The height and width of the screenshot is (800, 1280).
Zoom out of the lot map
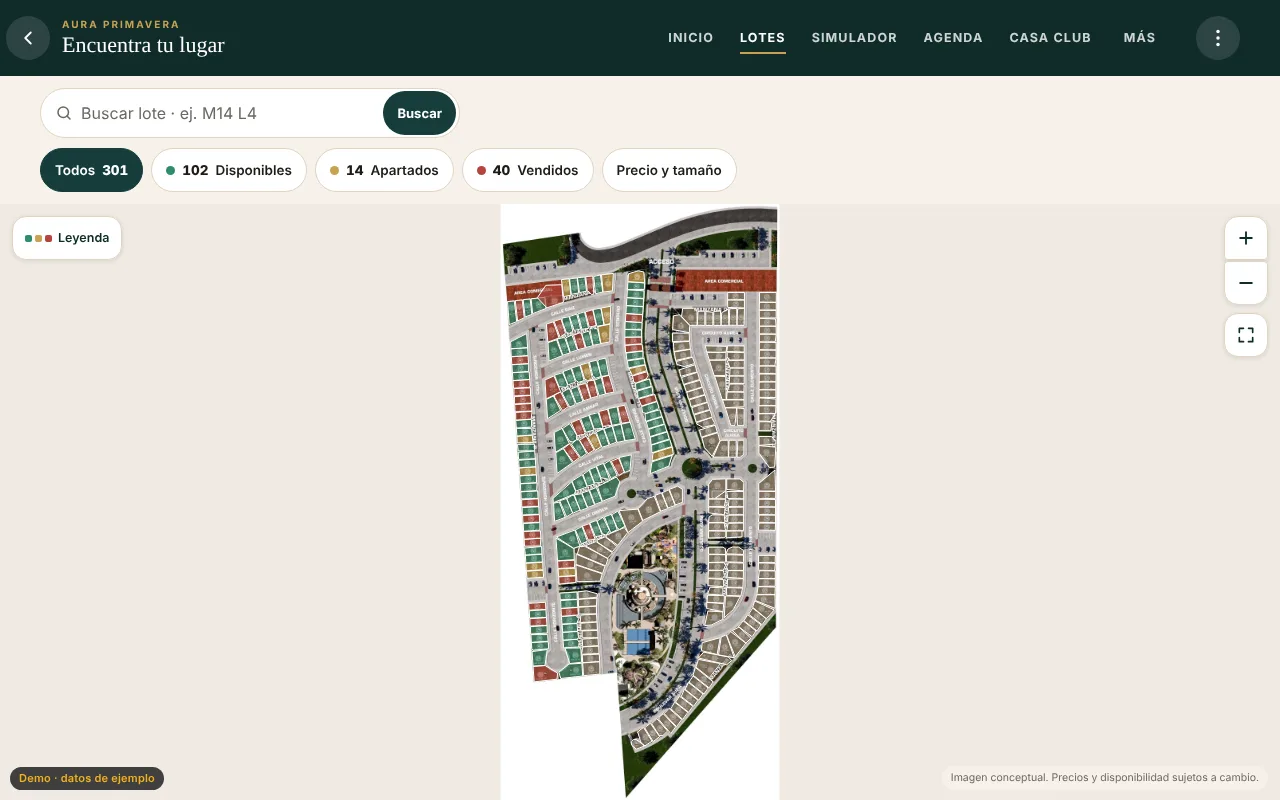point(1246,283)
